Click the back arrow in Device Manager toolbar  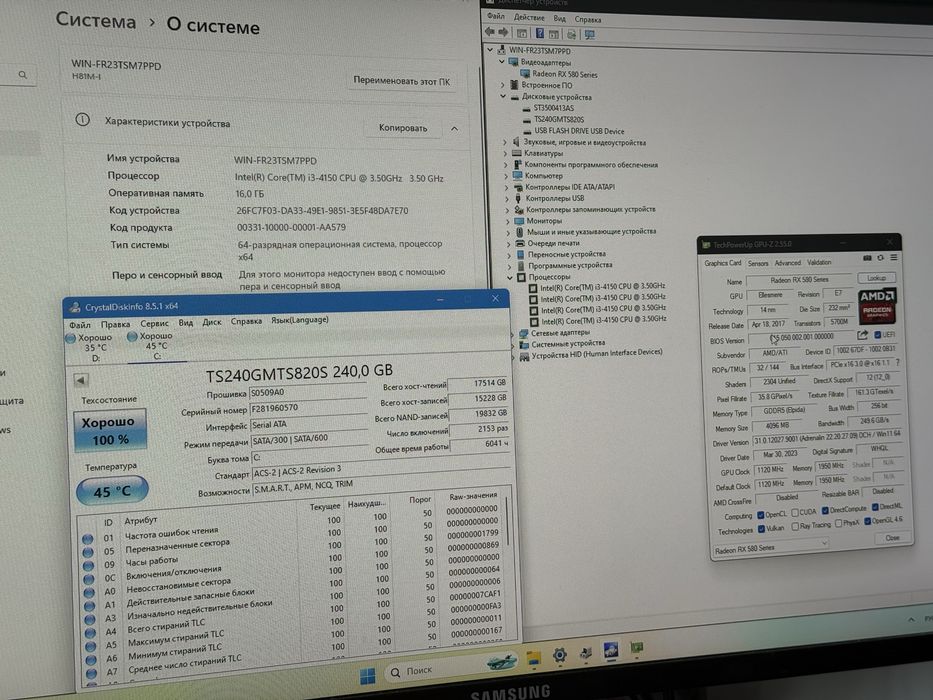click(490, 32)
